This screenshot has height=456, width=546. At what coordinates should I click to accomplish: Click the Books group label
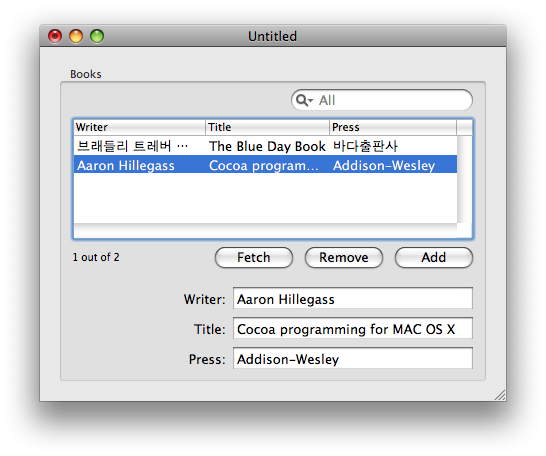pyautogui.click(x=86, y=74)
